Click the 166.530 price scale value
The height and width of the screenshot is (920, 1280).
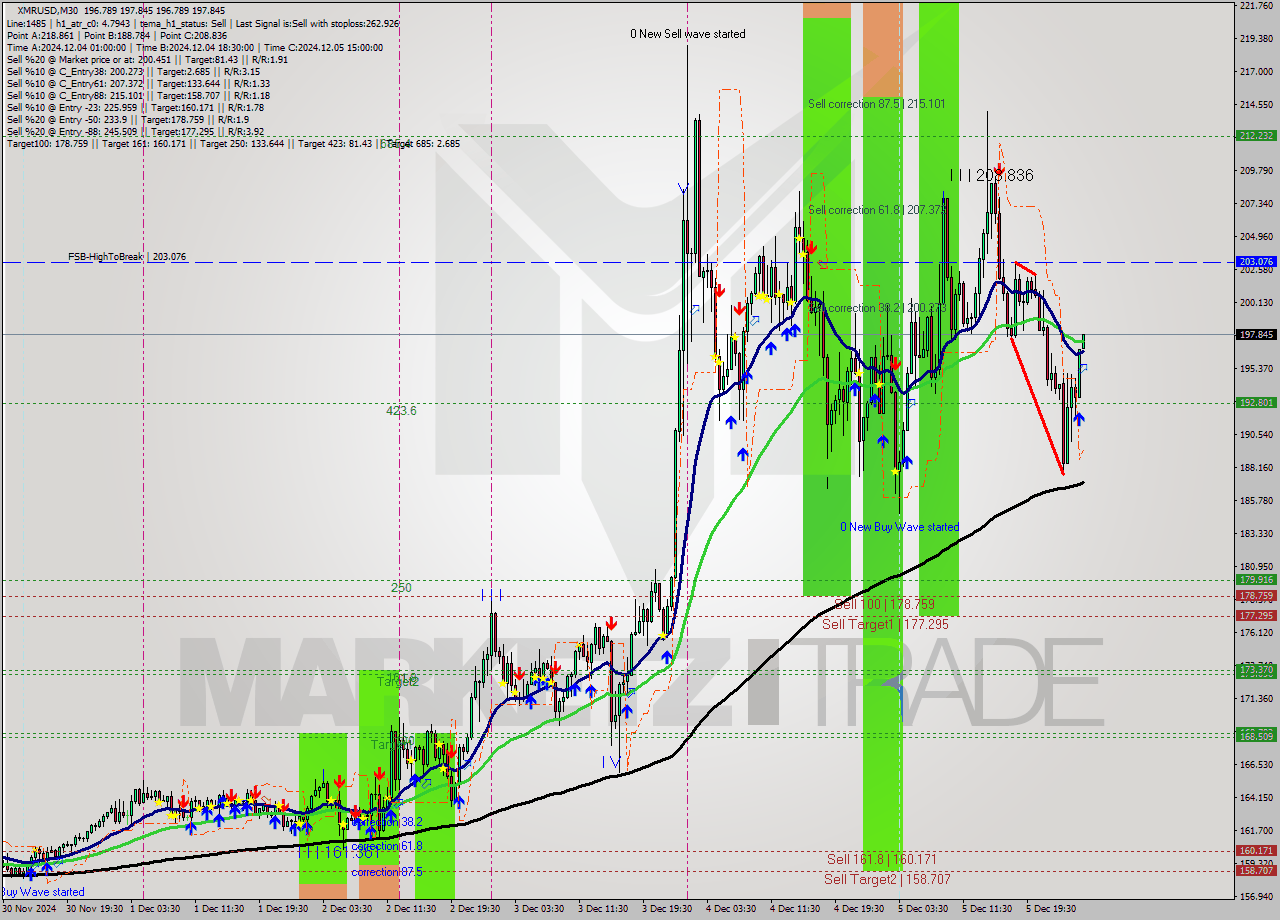tap(1256, 765)
